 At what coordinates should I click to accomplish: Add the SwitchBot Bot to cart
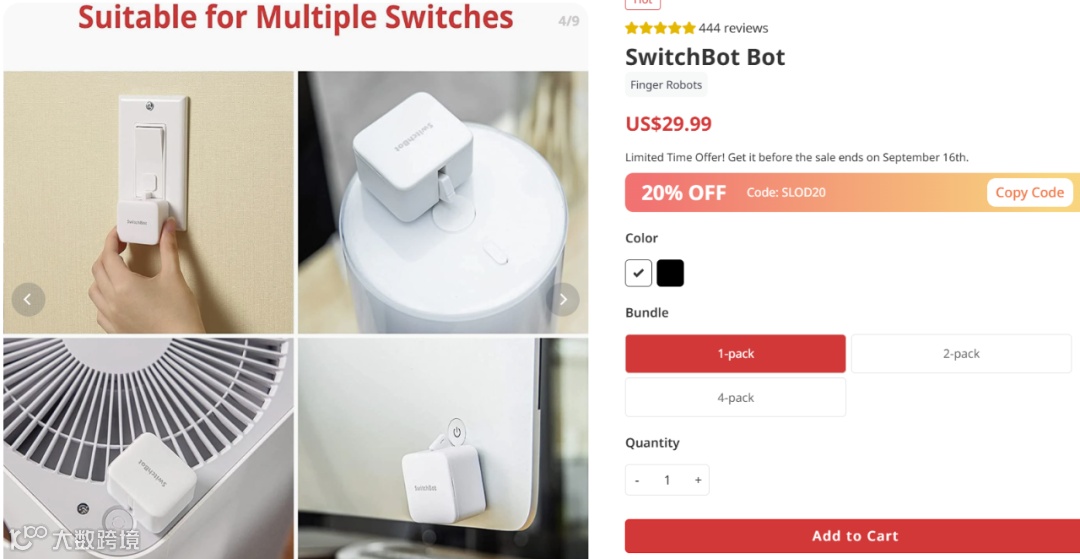click(853, 536)
